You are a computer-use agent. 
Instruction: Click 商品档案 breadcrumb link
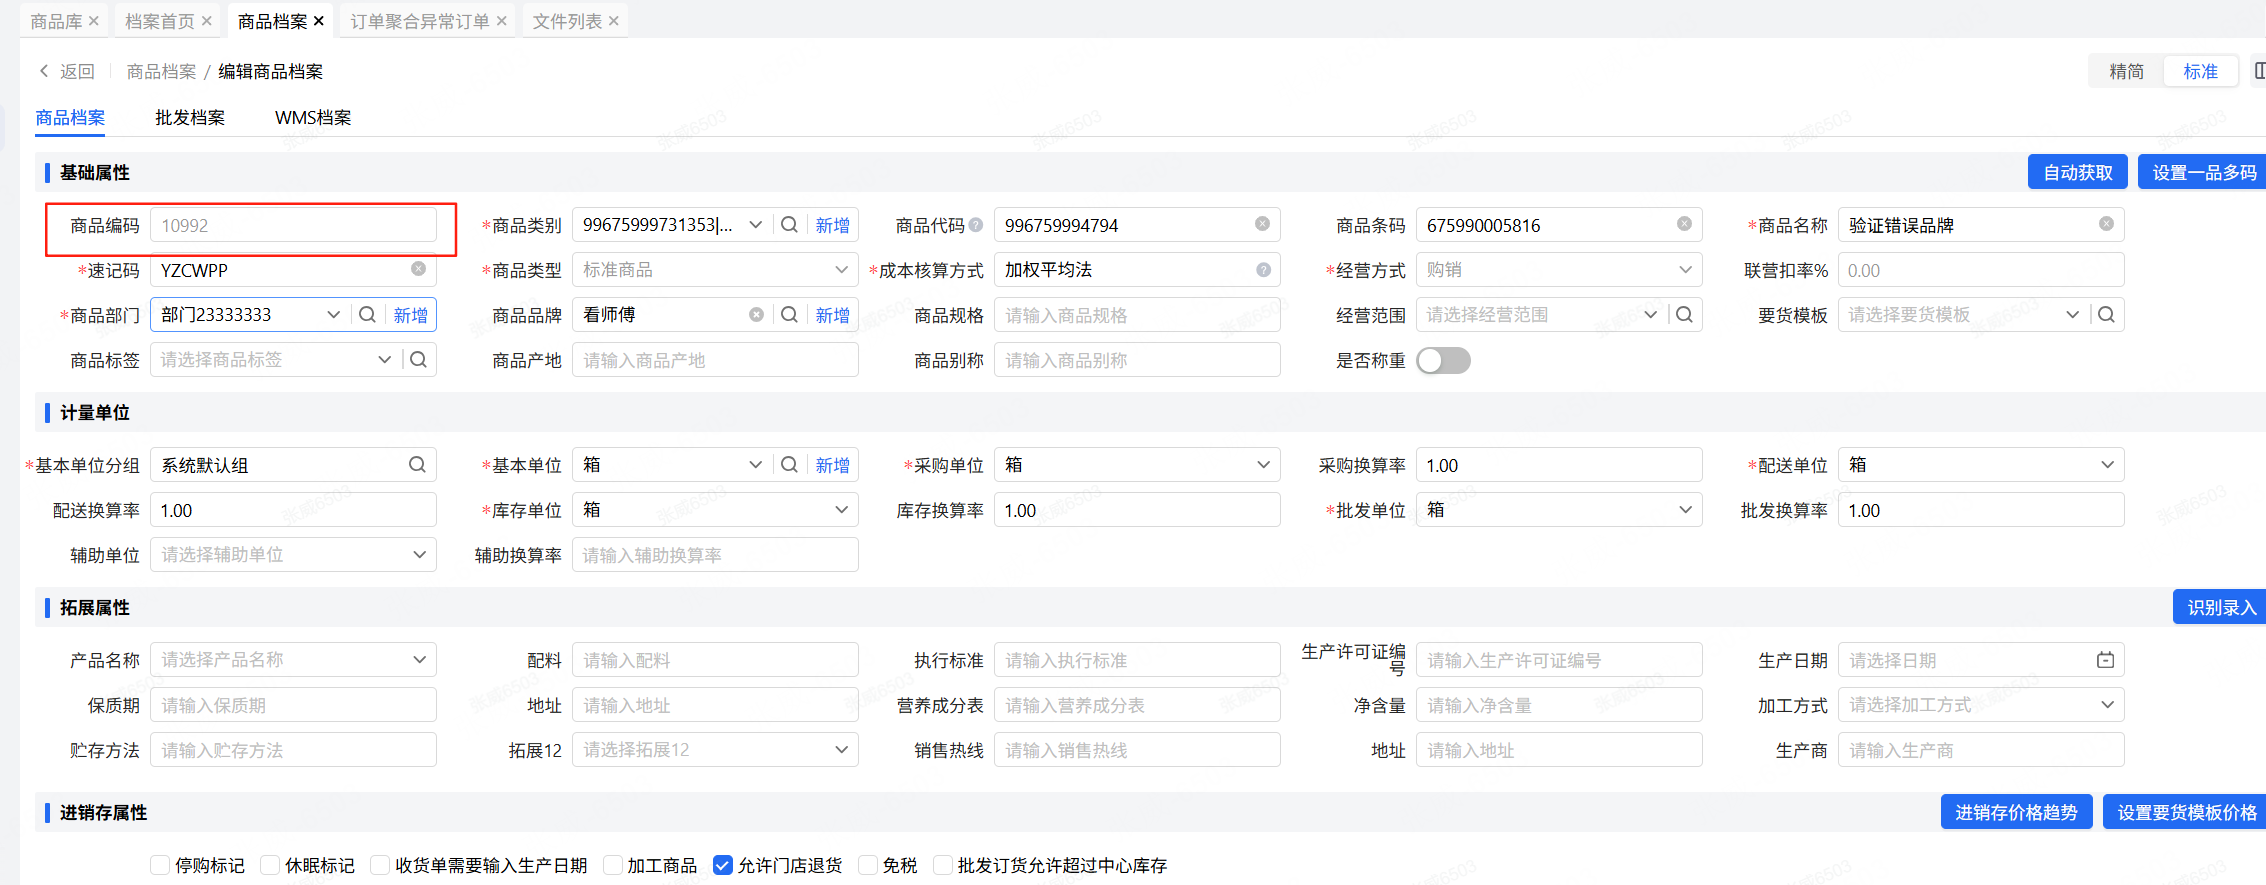tap(161, 71)
